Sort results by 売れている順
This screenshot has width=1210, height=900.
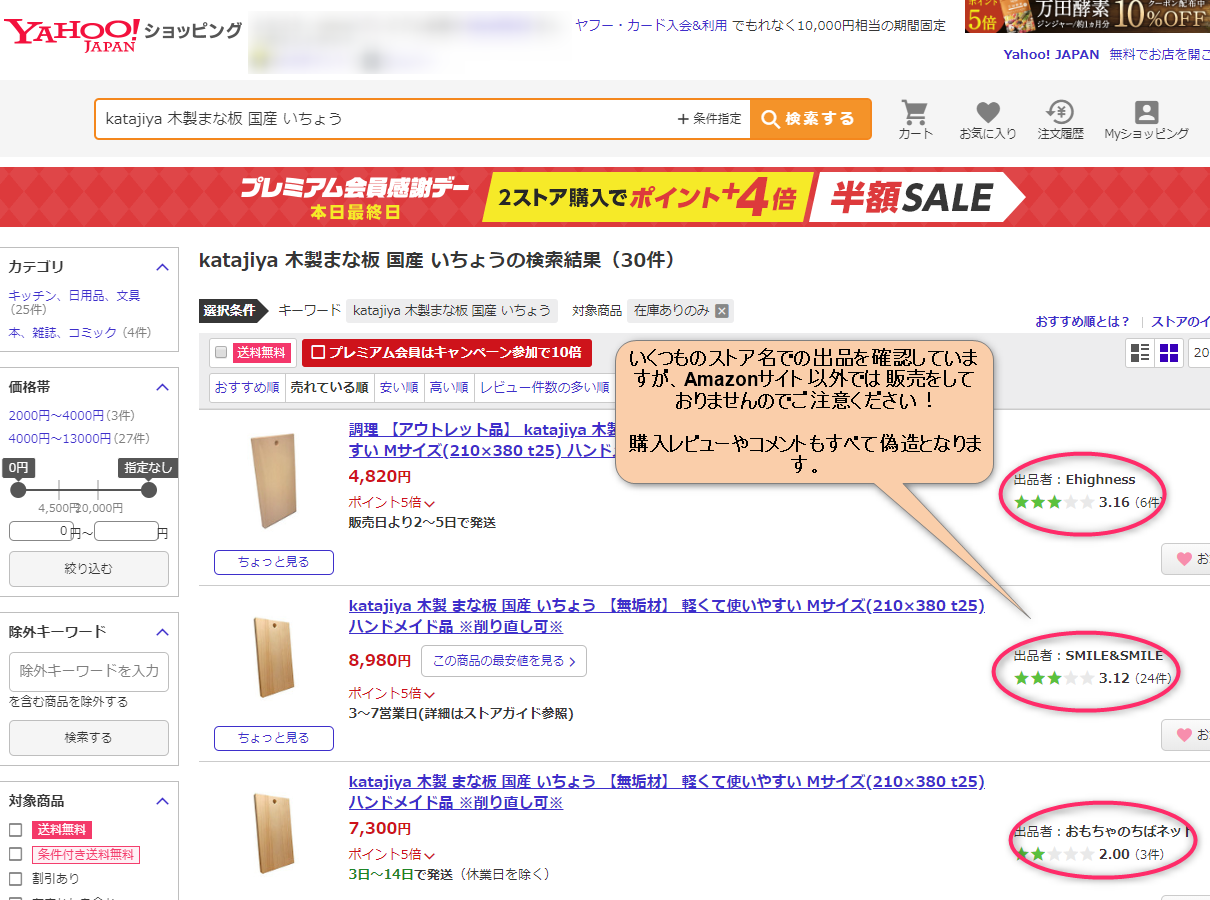329,387
